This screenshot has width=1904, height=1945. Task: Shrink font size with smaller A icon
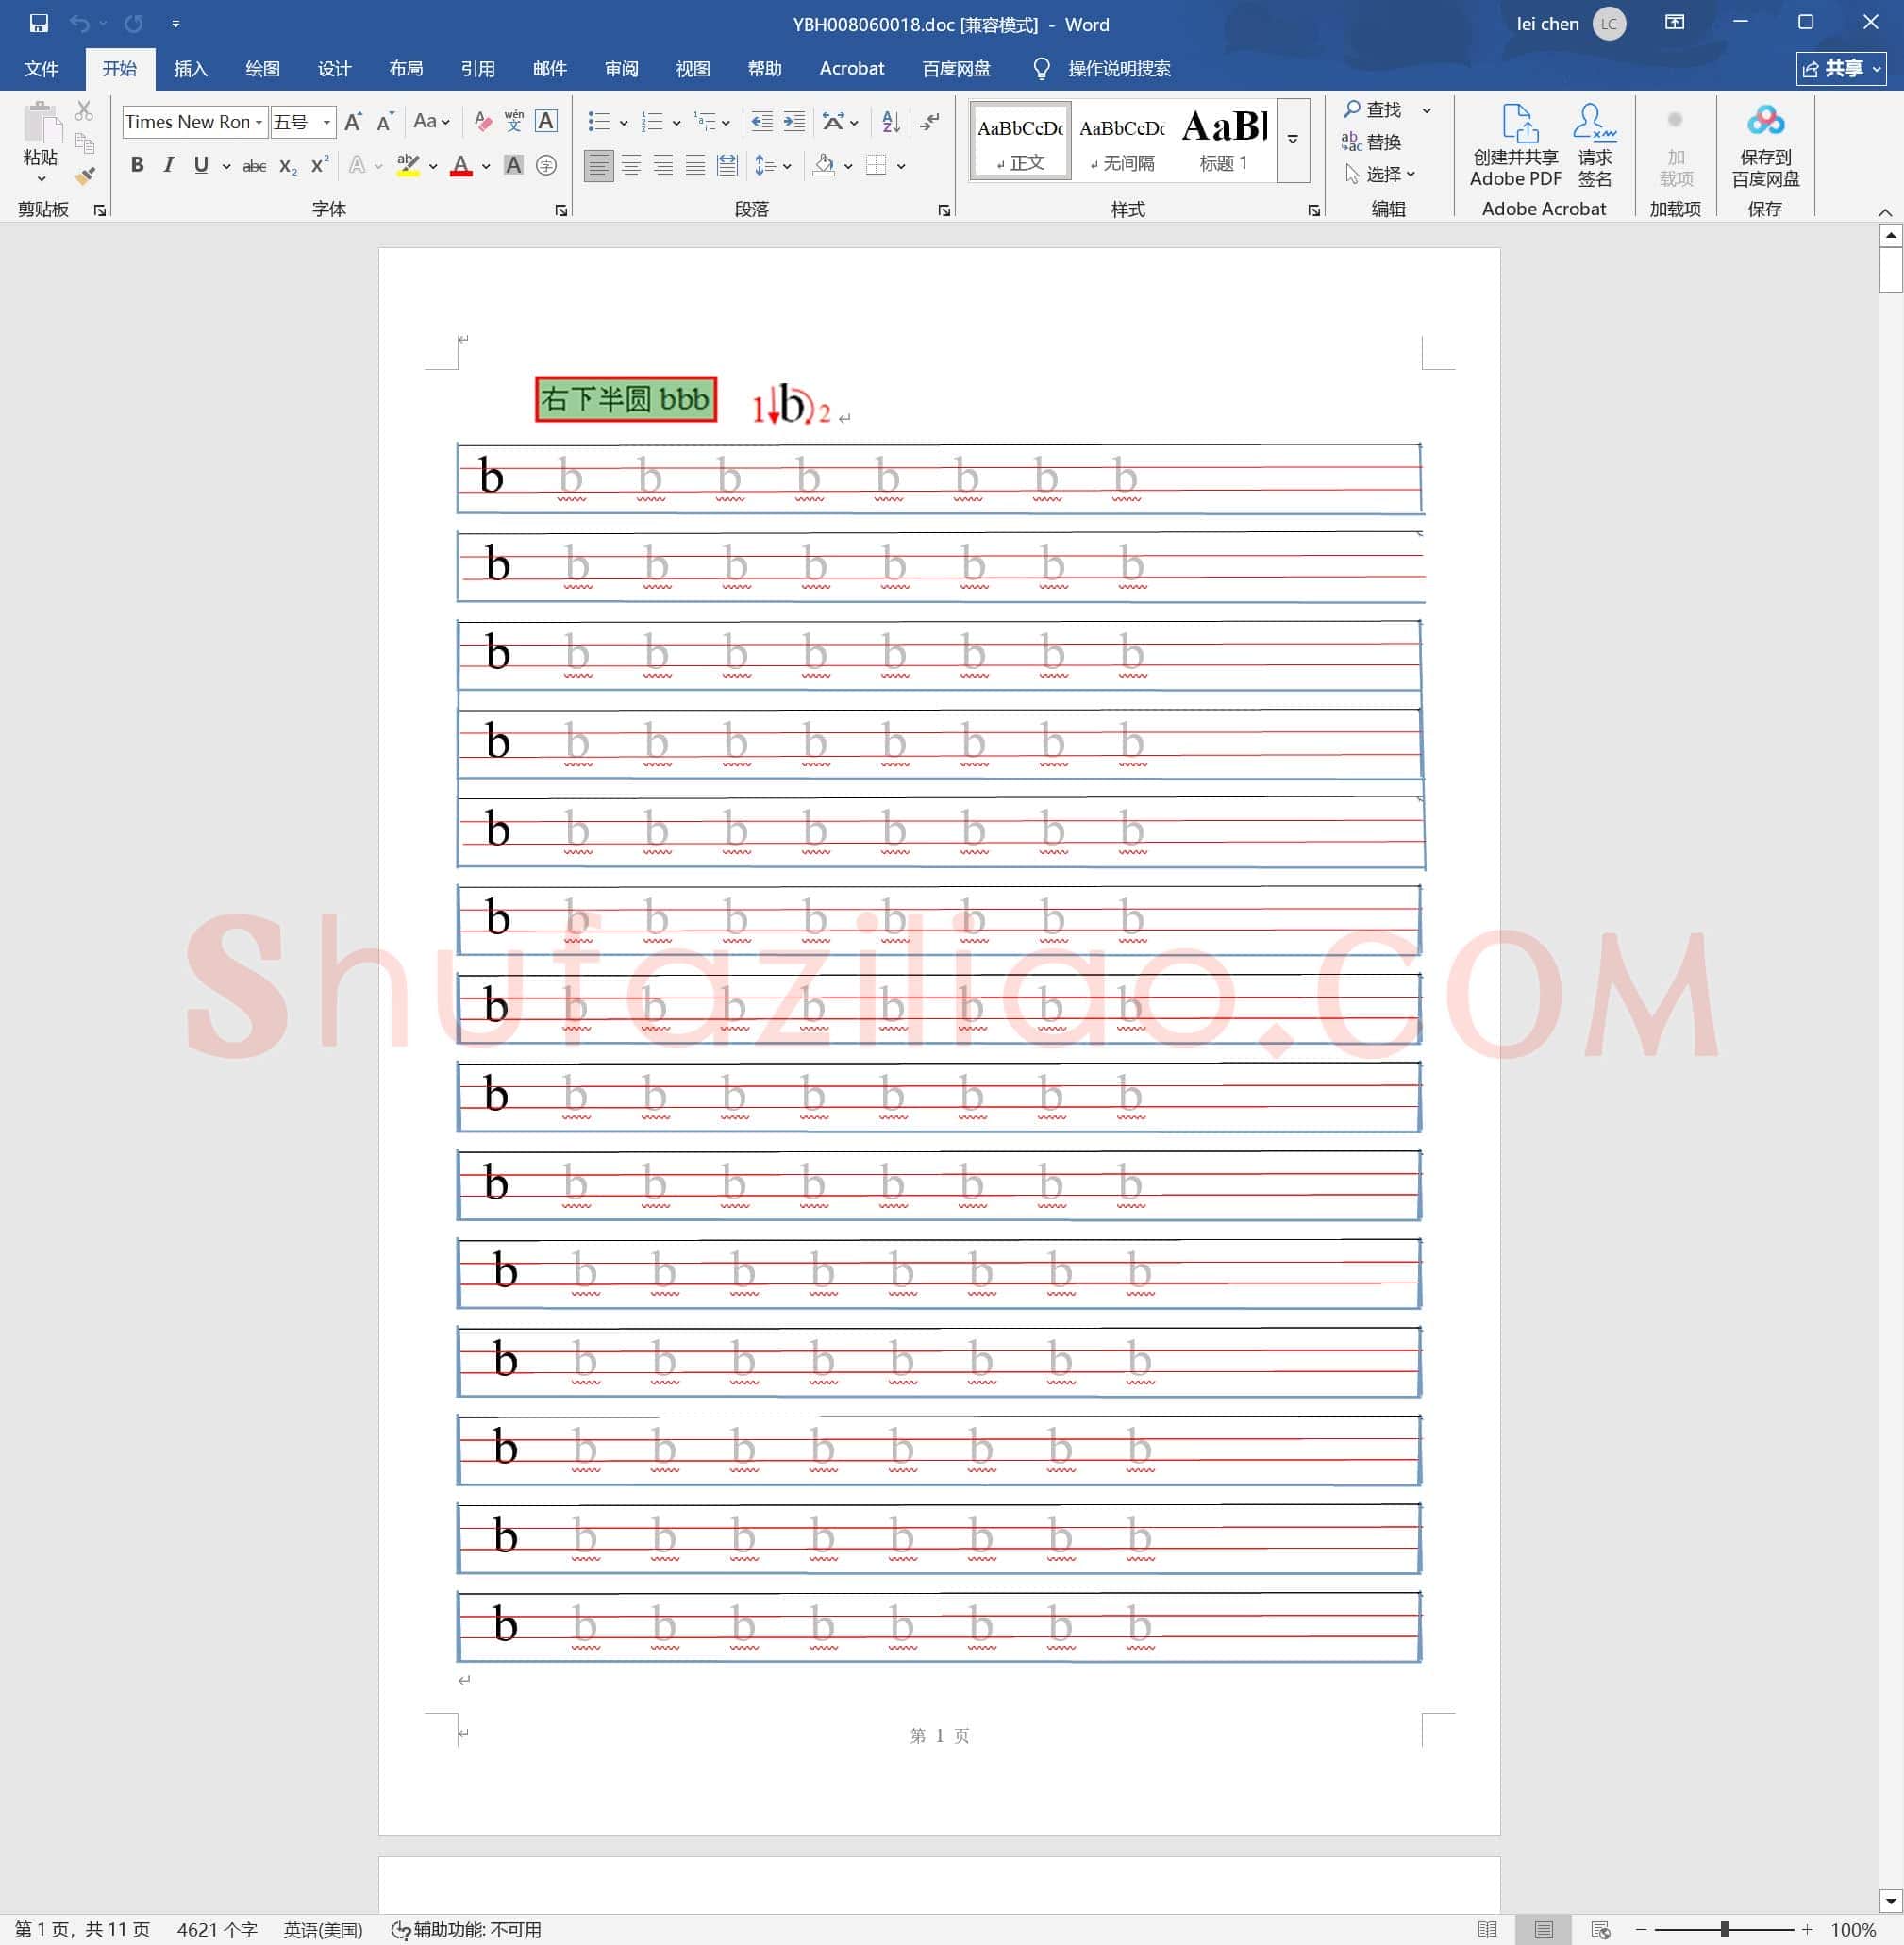(385, 122)
